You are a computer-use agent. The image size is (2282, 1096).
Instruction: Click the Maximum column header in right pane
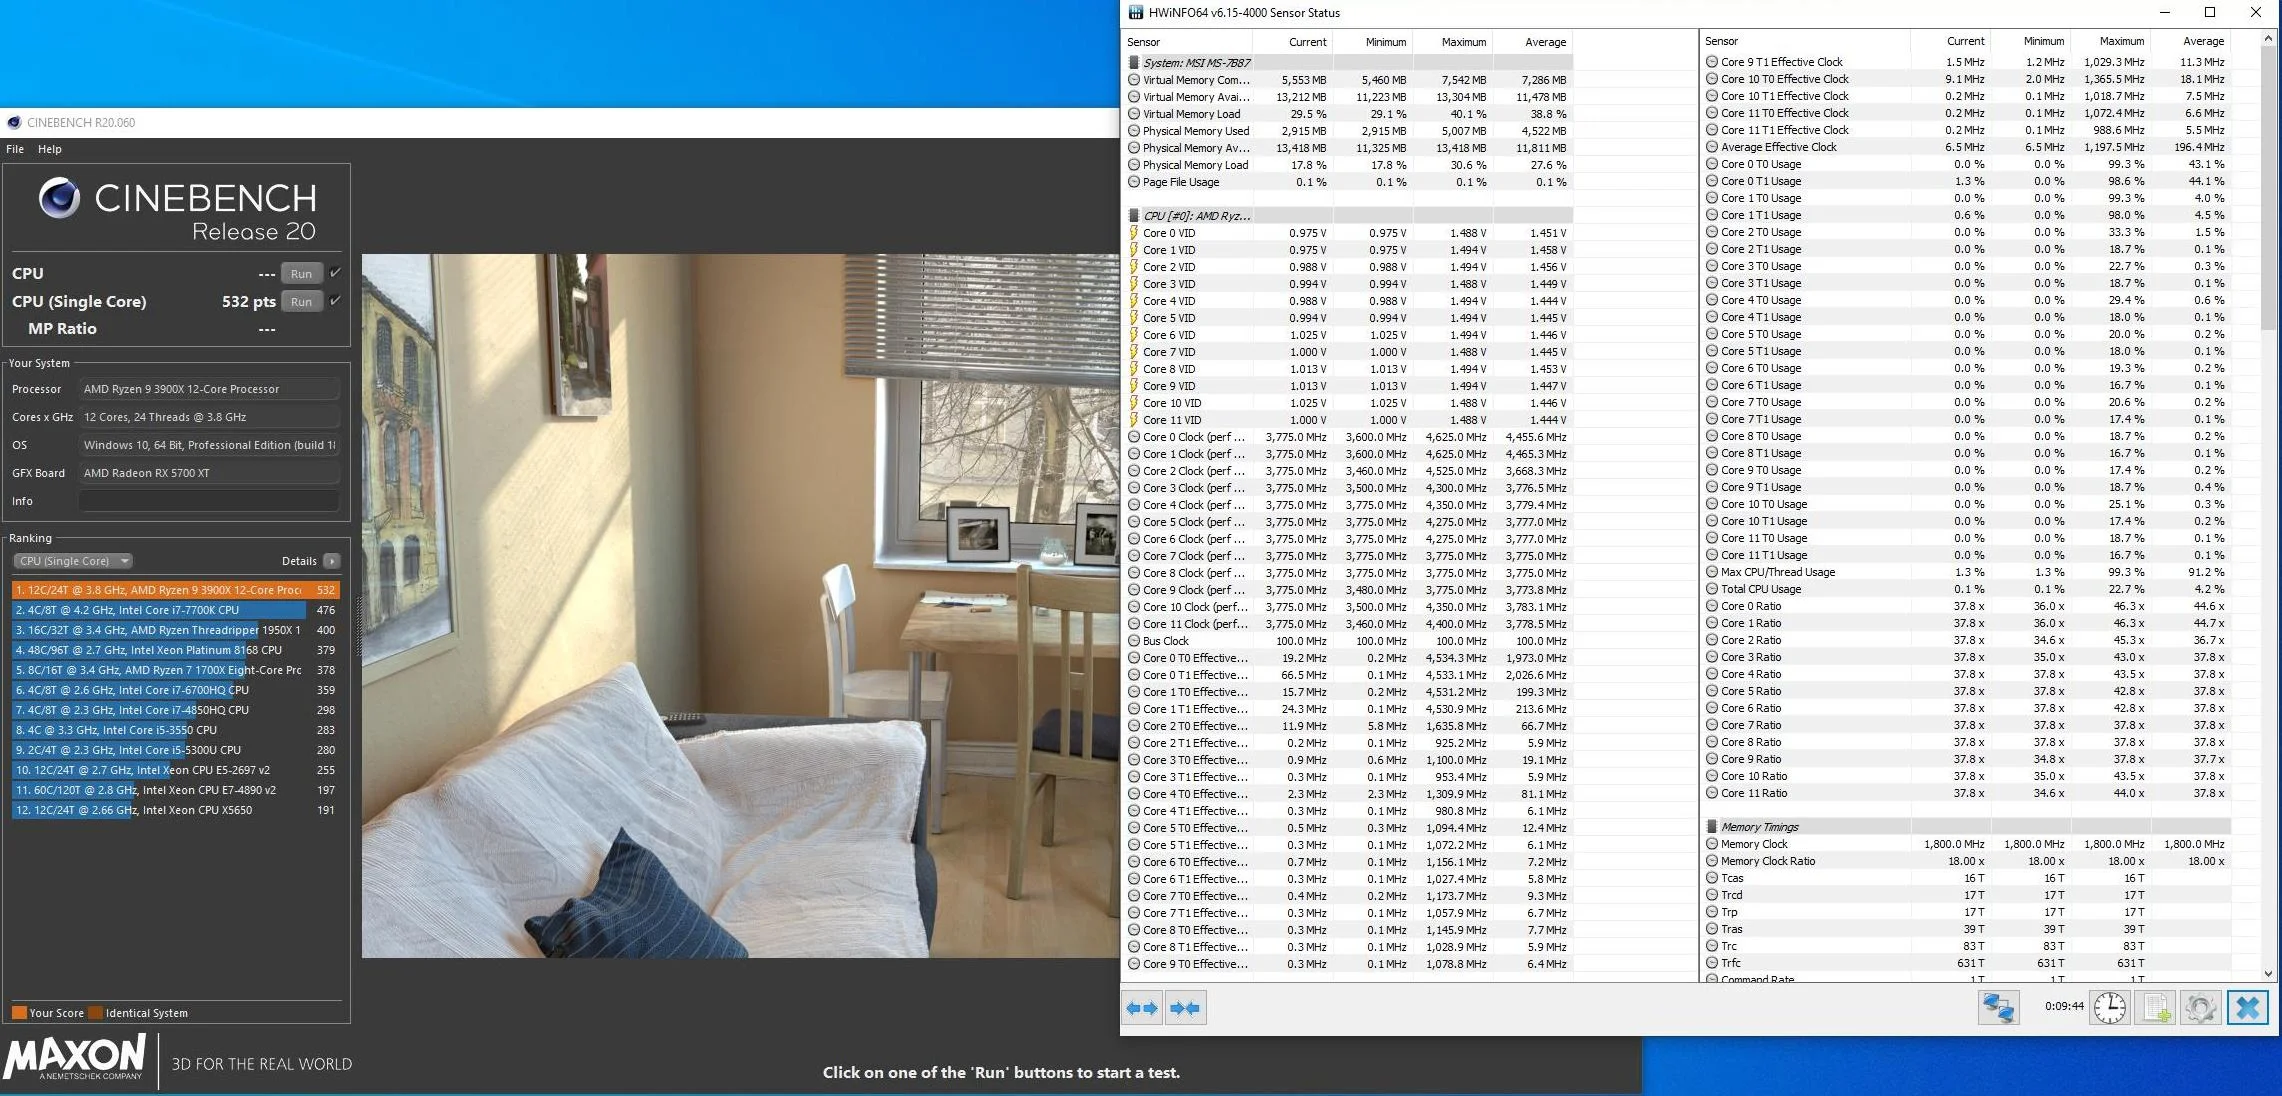(2110, 41)
